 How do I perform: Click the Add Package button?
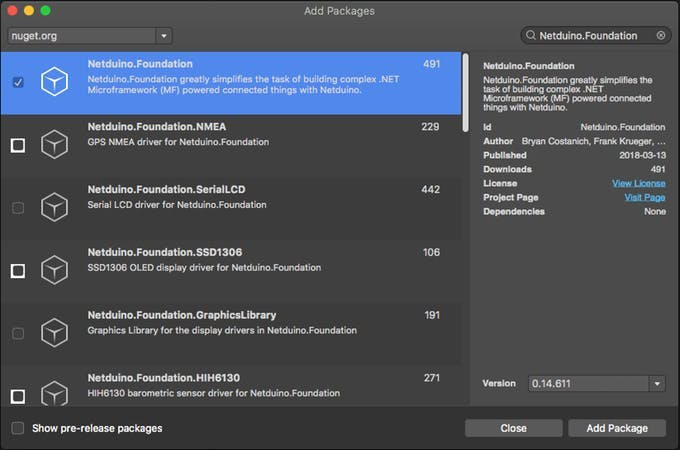[616, 428]
